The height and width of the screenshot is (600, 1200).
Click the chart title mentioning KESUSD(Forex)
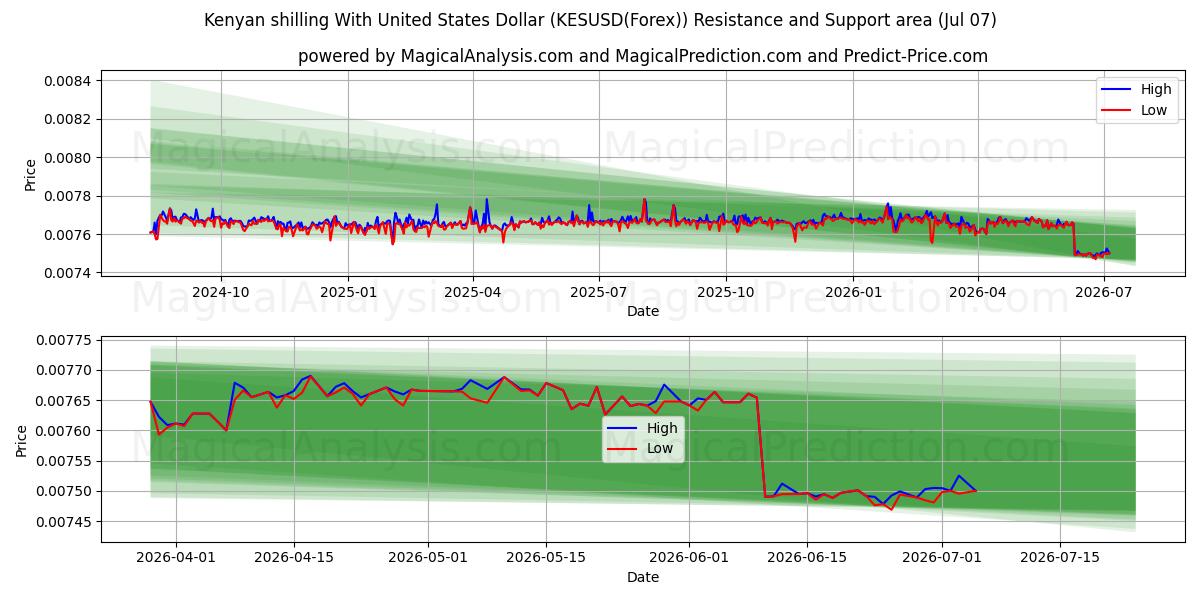600,20
